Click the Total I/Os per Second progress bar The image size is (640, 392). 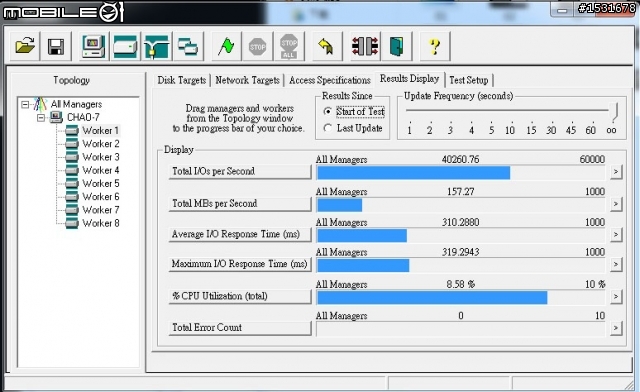point(461,173)
